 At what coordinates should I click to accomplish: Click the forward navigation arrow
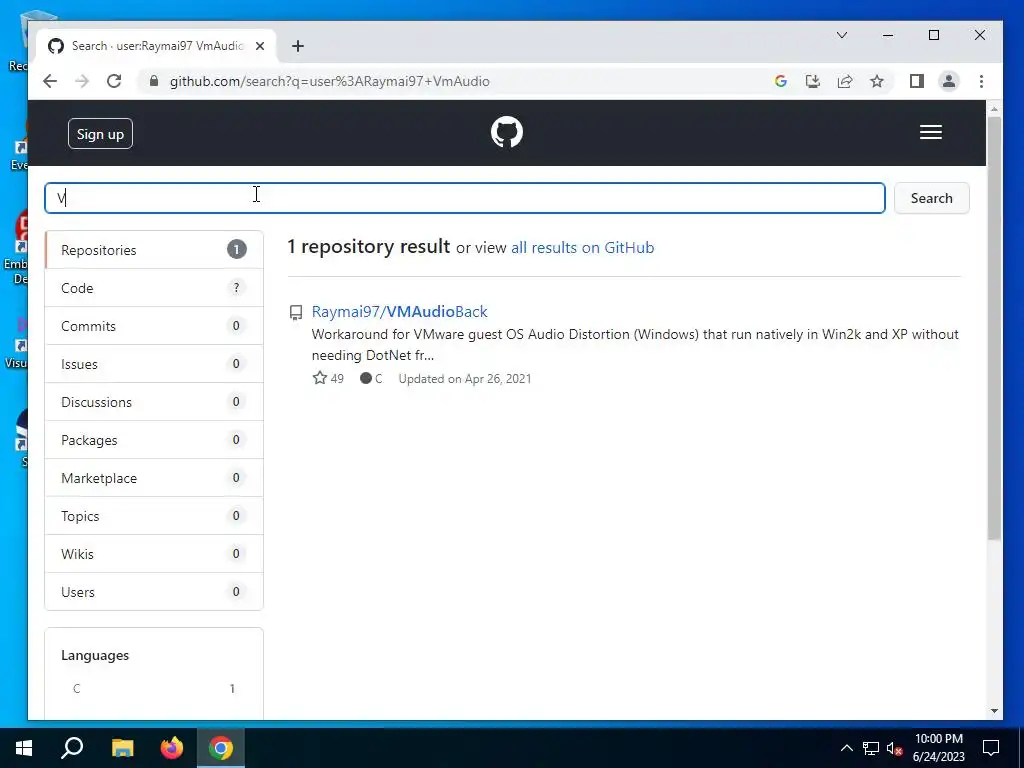click(x=82, y=81)
